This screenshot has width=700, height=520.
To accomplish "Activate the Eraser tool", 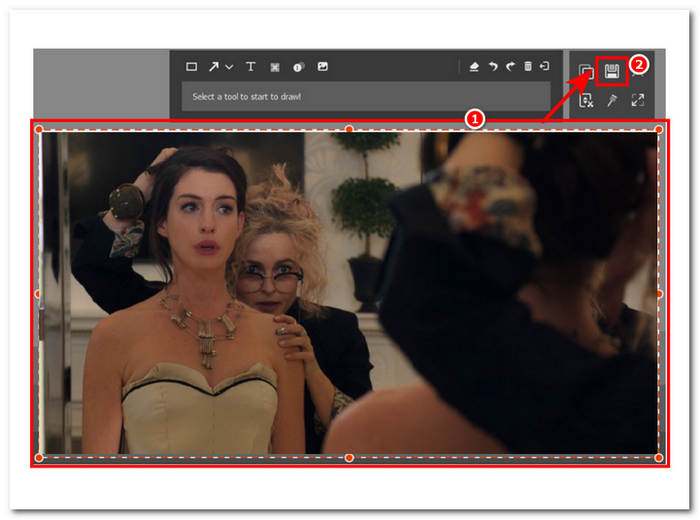I will [475, 67].
